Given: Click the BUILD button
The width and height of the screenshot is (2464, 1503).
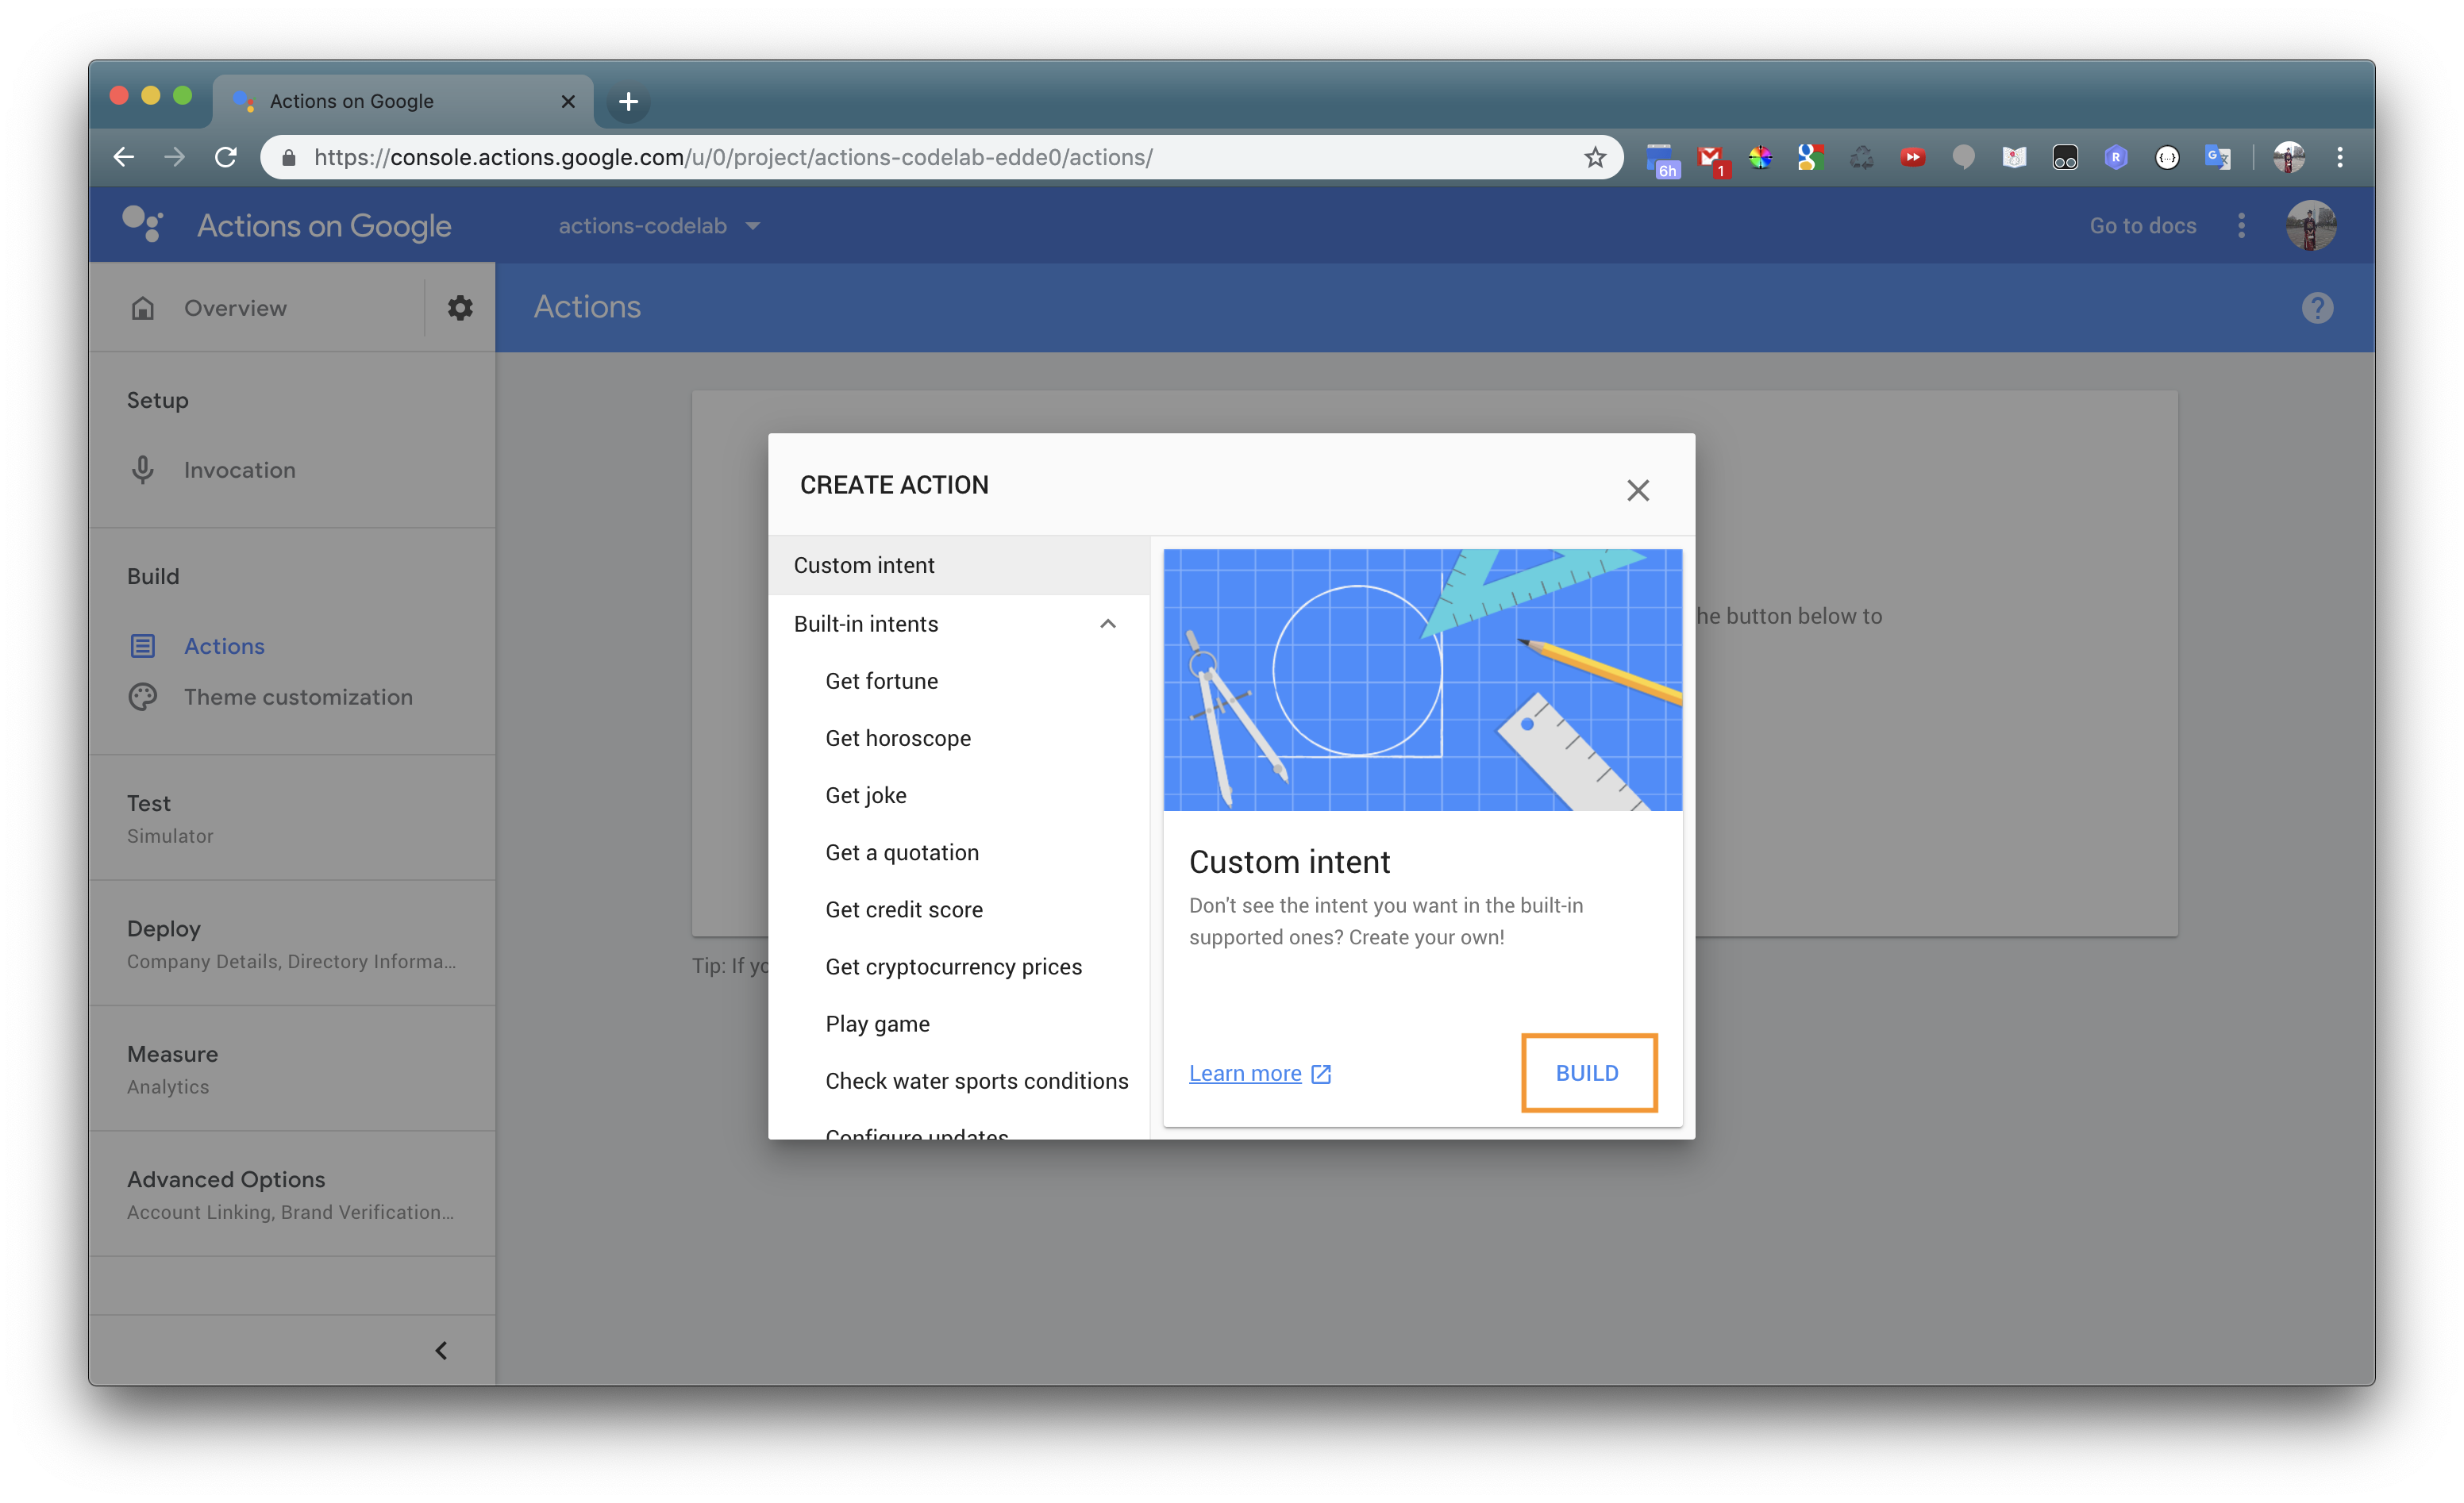Looking at the screenshot, I should coord(1587,1073).
